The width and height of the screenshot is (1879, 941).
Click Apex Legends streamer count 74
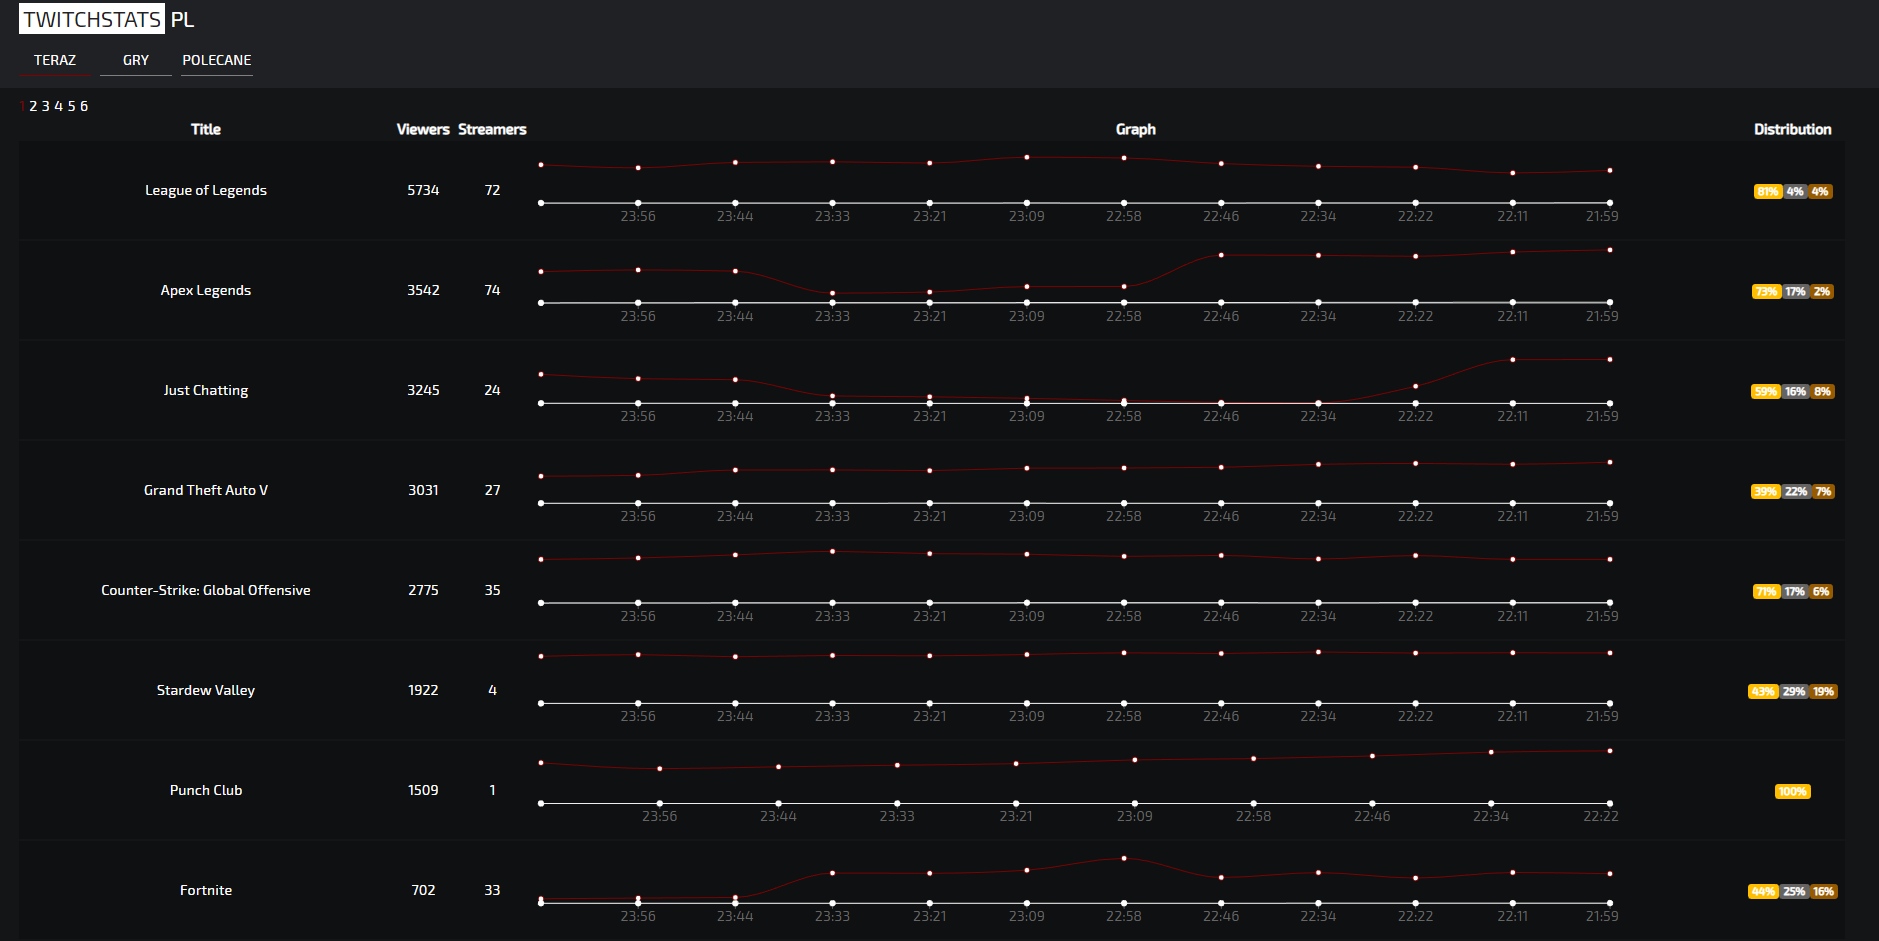click(492, 290)
